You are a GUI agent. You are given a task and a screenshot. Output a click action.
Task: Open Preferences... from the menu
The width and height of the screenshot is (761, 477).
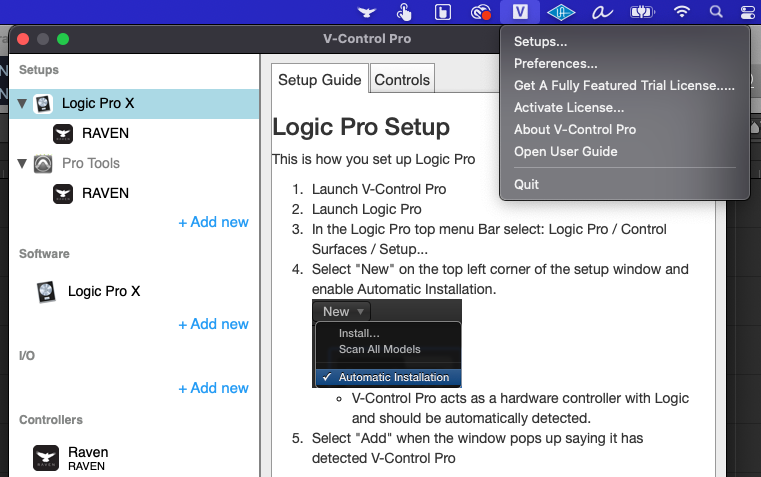(556, 64)
